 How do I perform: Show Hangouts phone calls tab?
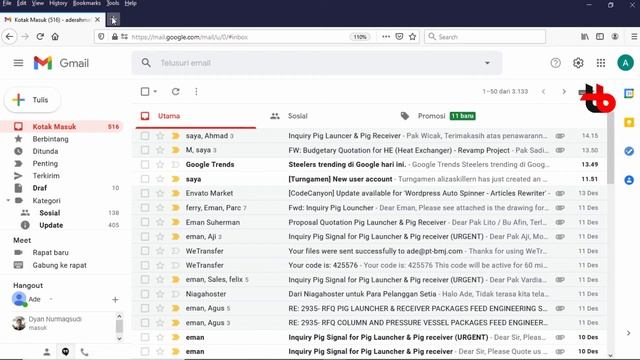(84, 352)
